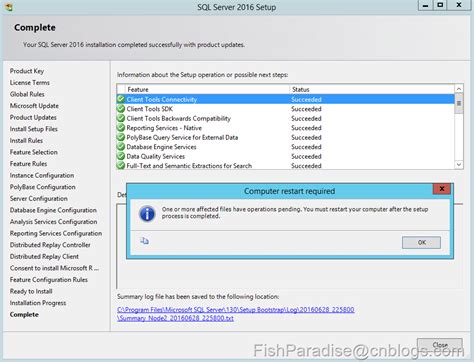The image size is (474, 362).
Task: Click green check beside PolyBase Query Service
Action: [121, 137]
